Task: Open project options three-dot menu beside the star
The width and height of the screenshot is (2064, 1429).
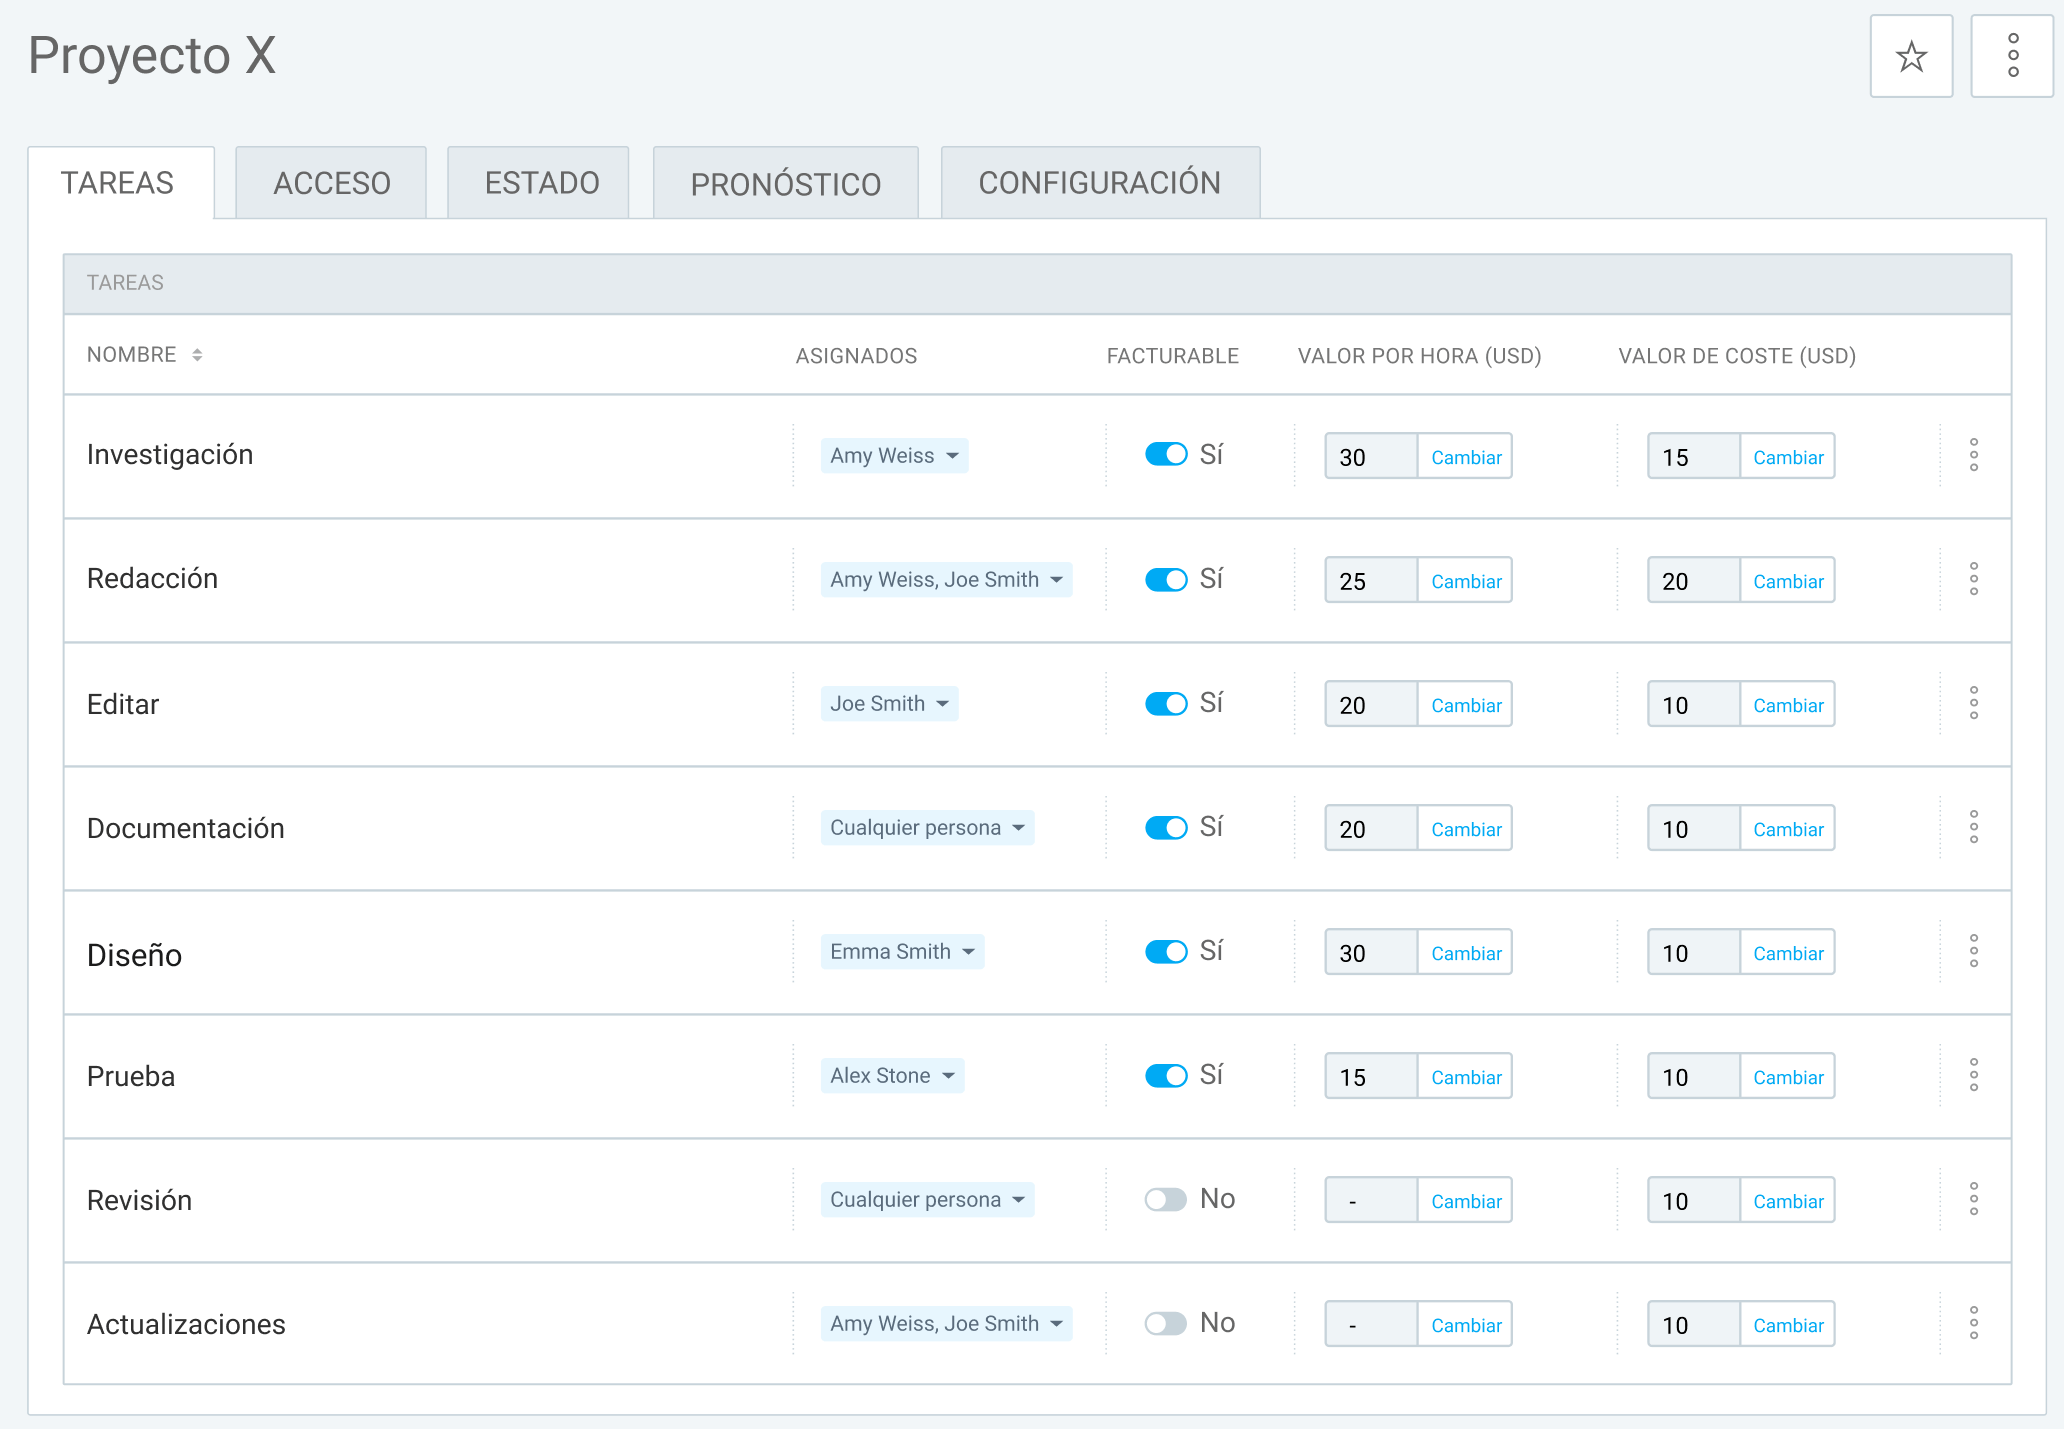Action: click(x=2012, y=56)
